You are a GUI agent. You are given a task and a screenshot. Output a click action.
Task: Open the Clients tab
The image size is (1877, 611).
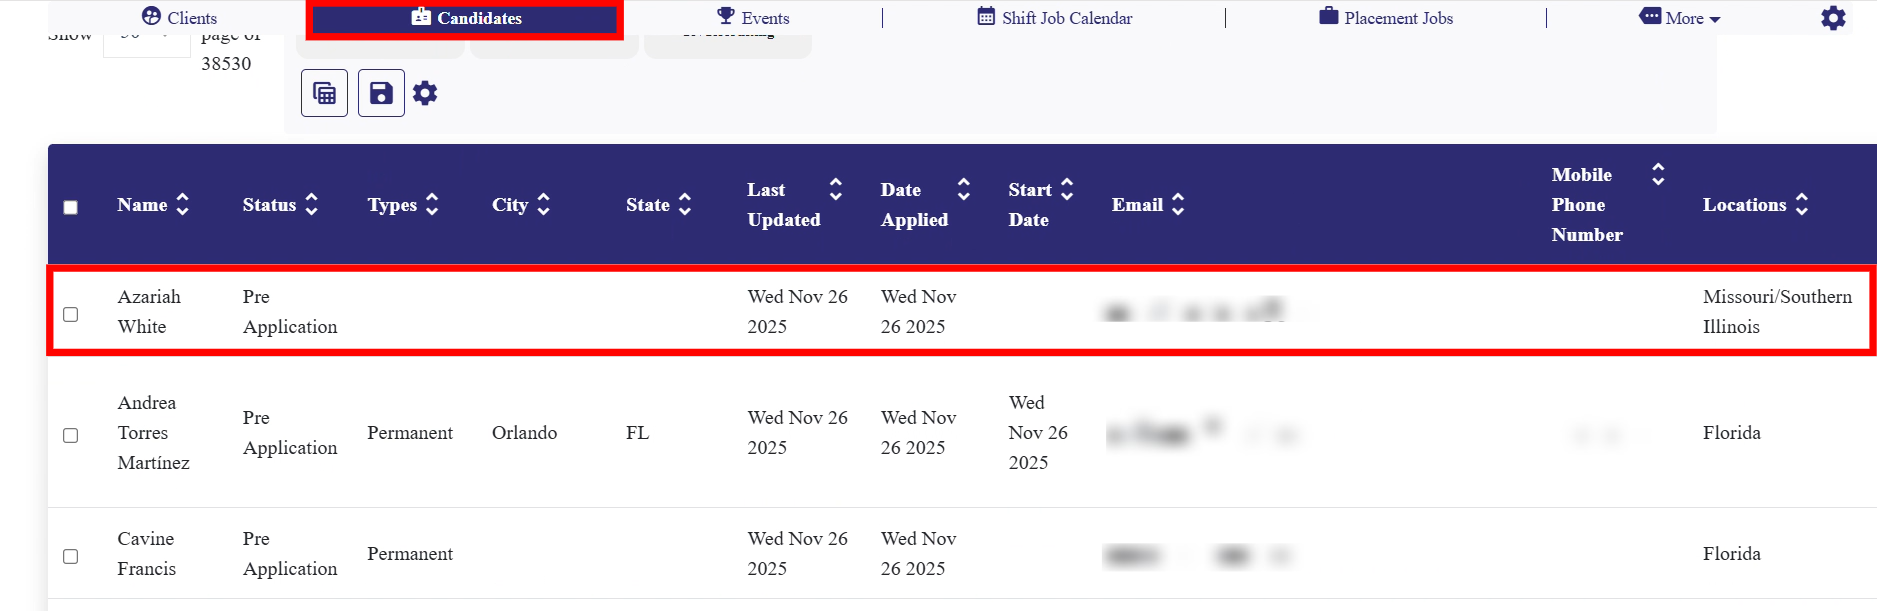click(x=179, y=18)
